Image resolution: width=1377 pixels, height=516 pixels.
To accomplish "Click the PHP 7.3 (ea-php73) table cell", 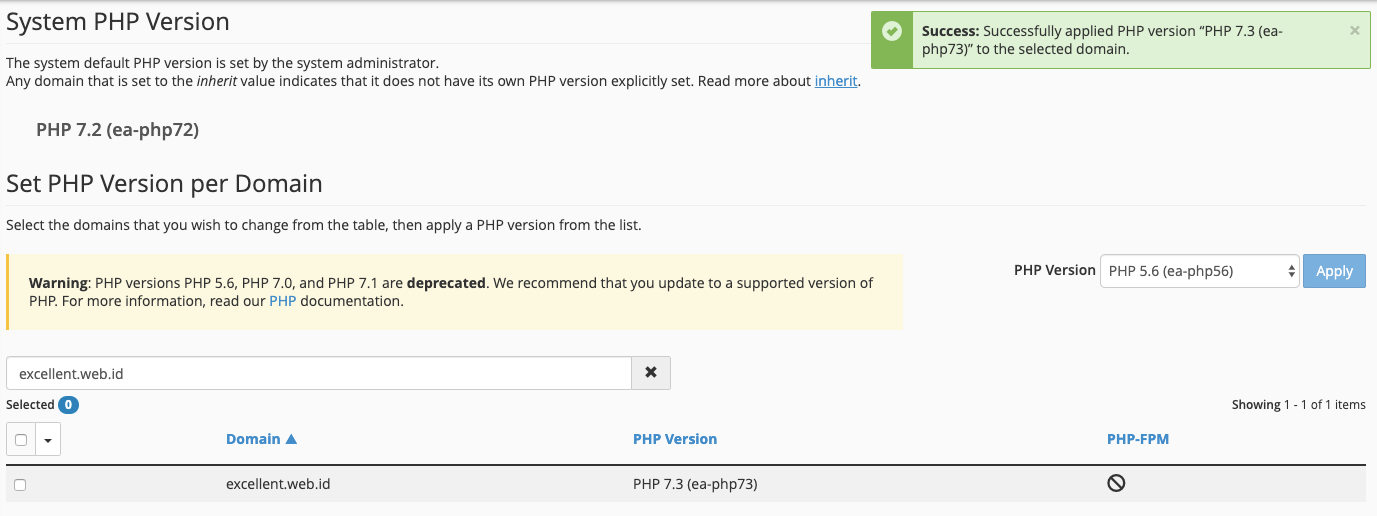I will [x=695, y=484].
